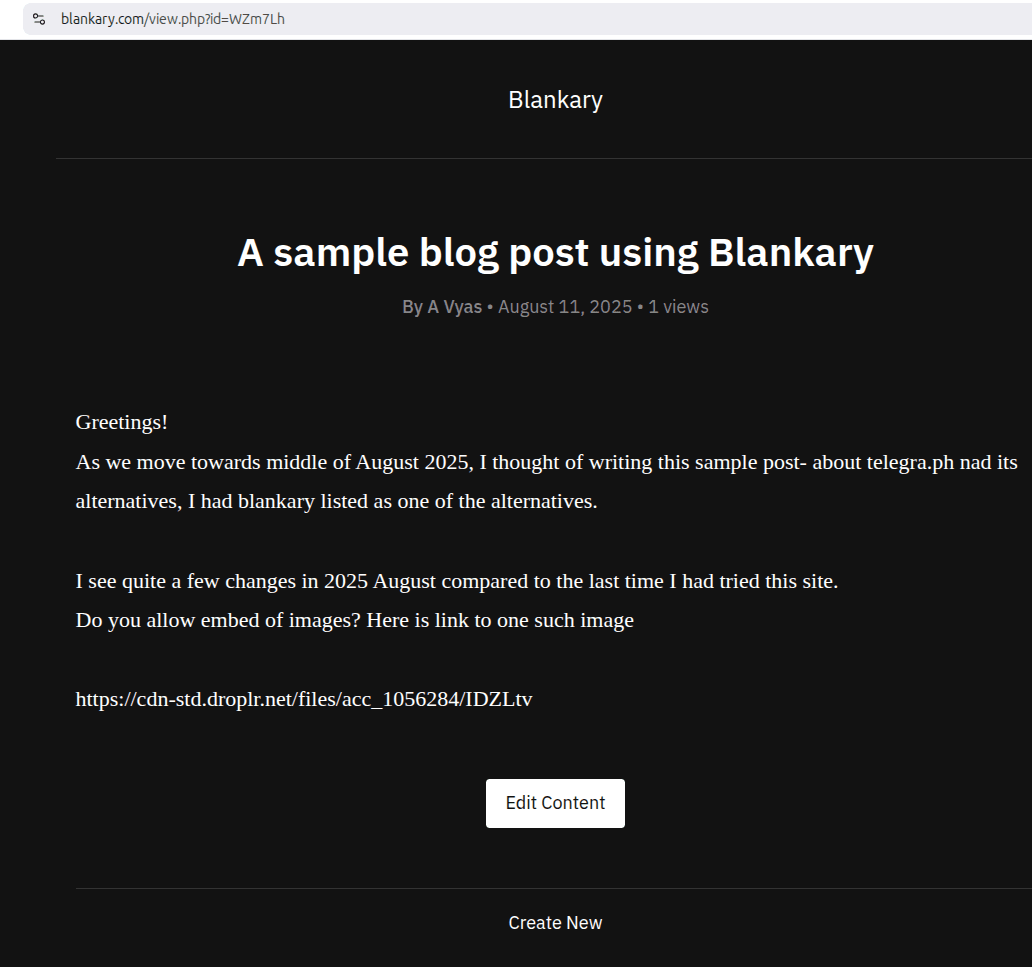Click the cdn-std.droplr.net image URL text
Image resolution: width=1032 pixels, height=967 pixels.
pyautogui.click(x=304, y=699)
